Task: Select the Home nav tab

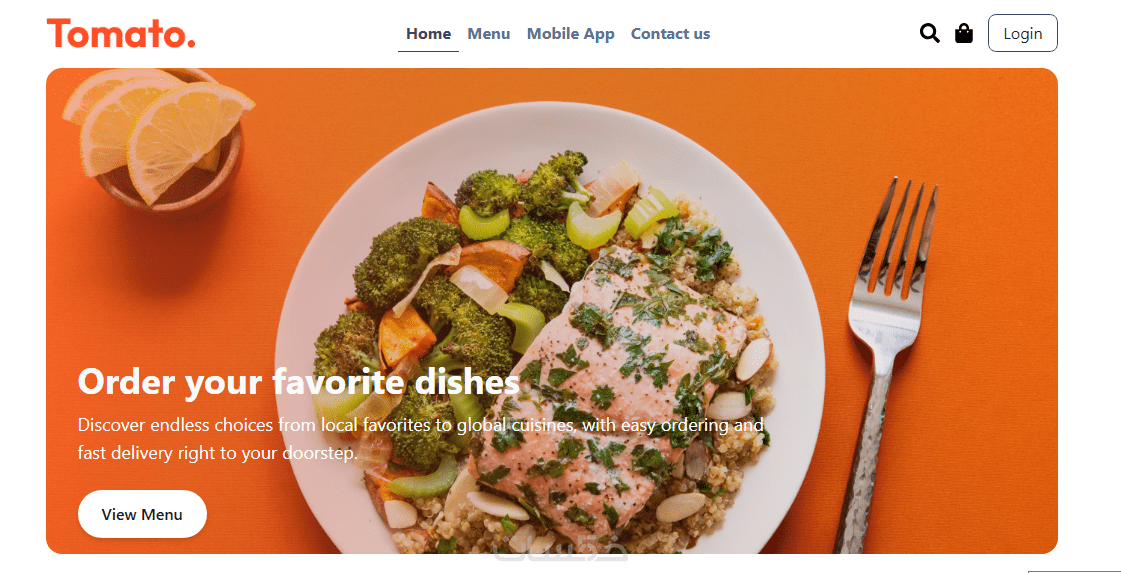Action: tap(428, 34)
